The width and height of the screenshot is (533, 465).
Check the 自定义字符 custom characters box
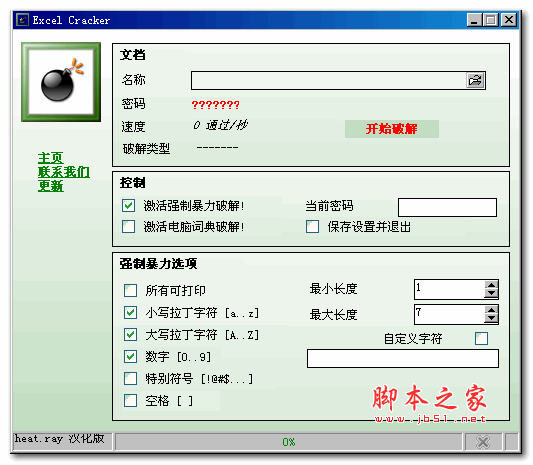[481, 339]
